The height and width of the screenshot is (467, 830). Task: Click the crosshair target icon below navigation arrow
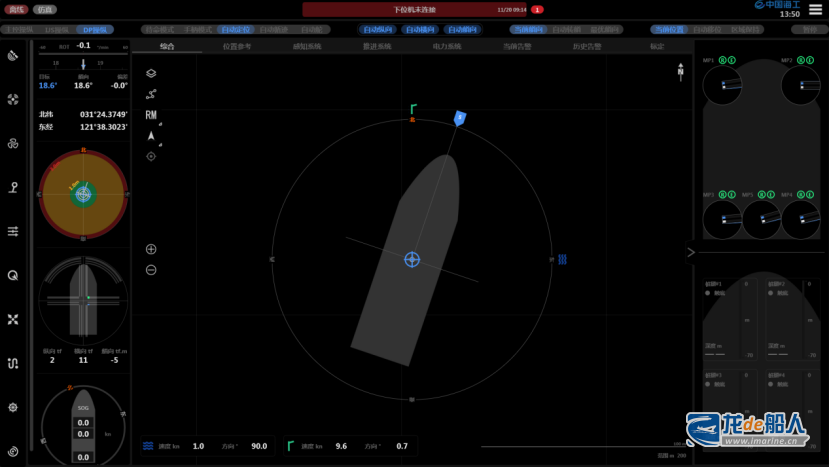[151, 156]
